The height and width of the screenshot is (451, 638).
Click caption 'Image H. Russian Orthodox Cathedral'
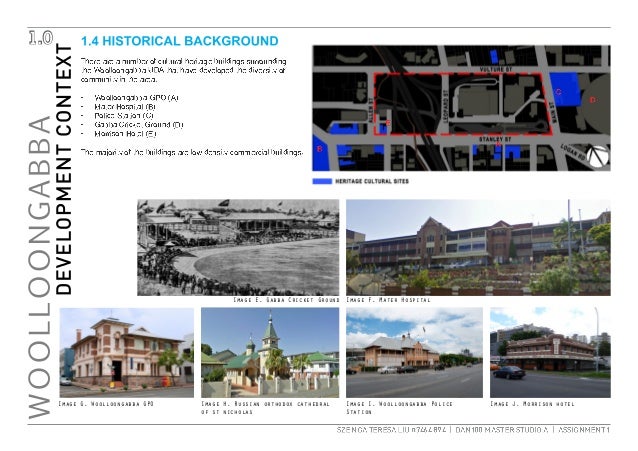pyautogui.click(x=265, y=408)
